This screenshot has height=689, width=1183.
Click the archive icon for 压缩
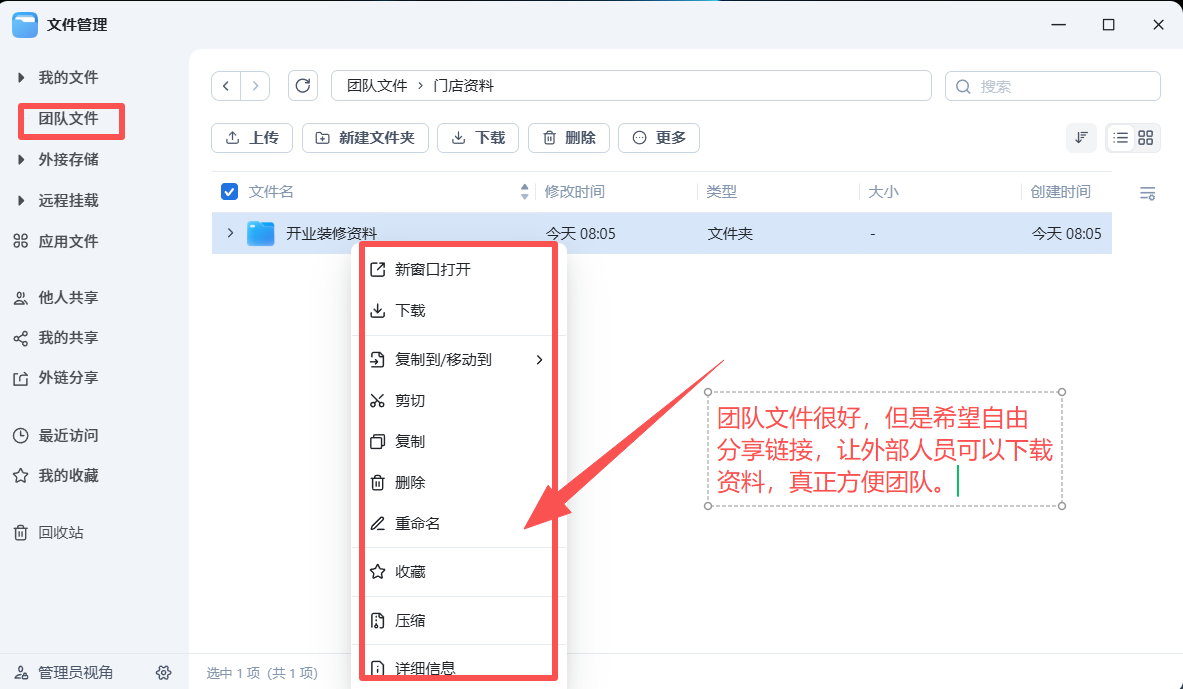click(x=378, y=621)
